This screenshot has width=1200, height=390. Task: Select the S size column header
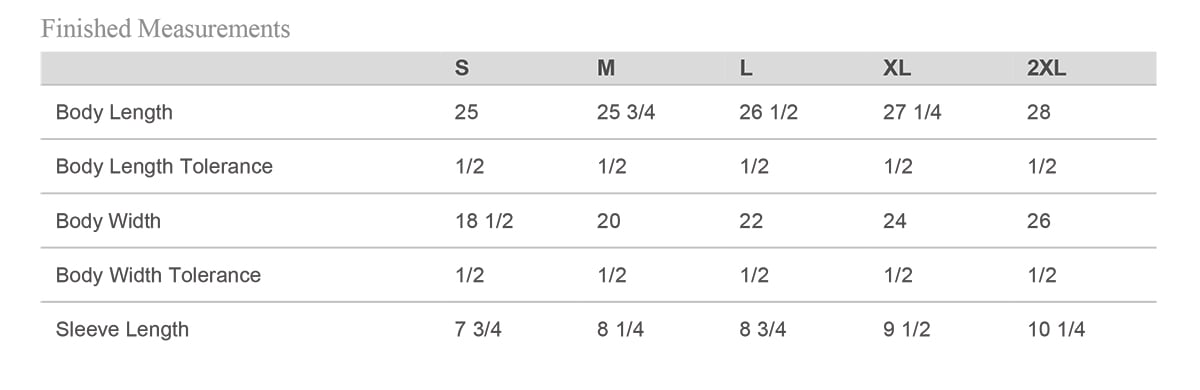[462, 69]
